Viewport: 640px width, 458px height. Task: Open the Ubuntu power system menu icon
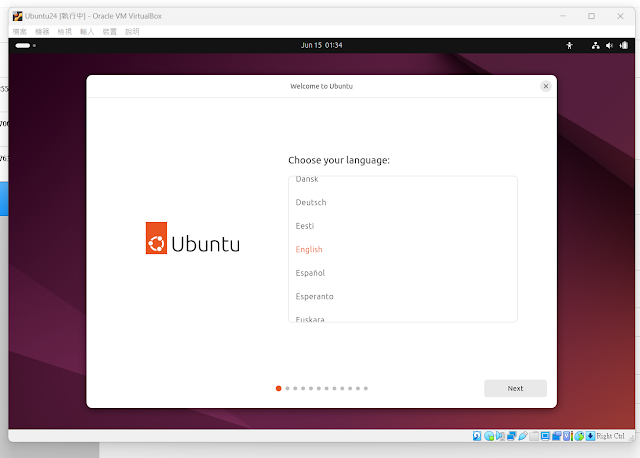point(624,45)
